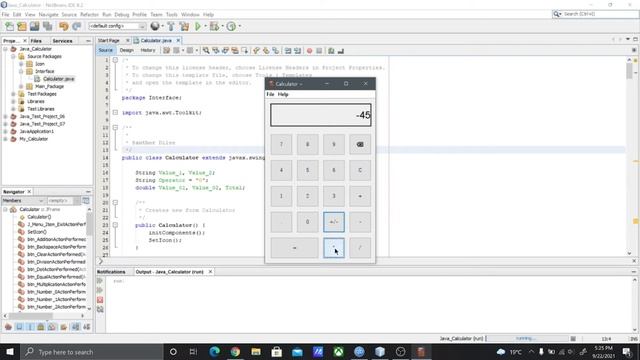This screenshot has height=360, width=640.
Task: Click the Redo arrow in toolbar
Action: point(76,27)
